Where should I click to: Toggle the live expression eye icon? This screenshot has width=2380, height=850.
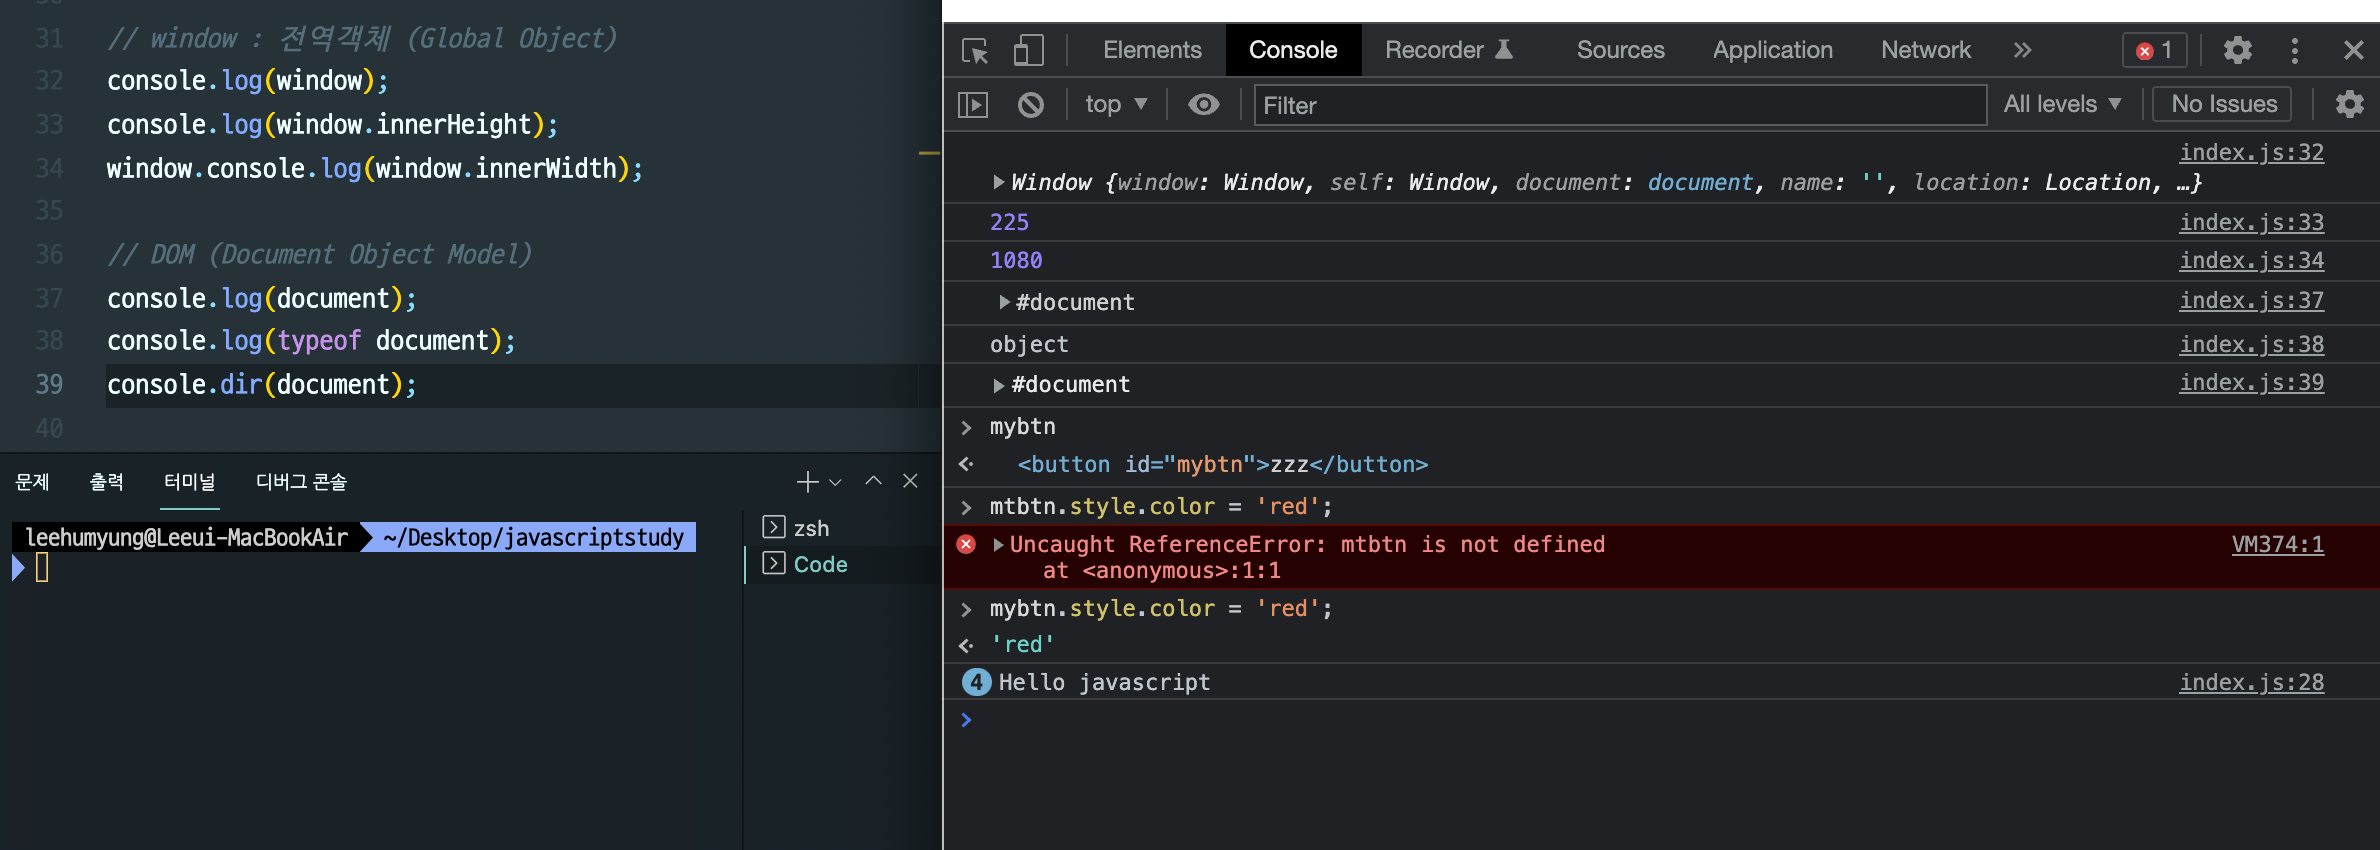click(1203, 104)
